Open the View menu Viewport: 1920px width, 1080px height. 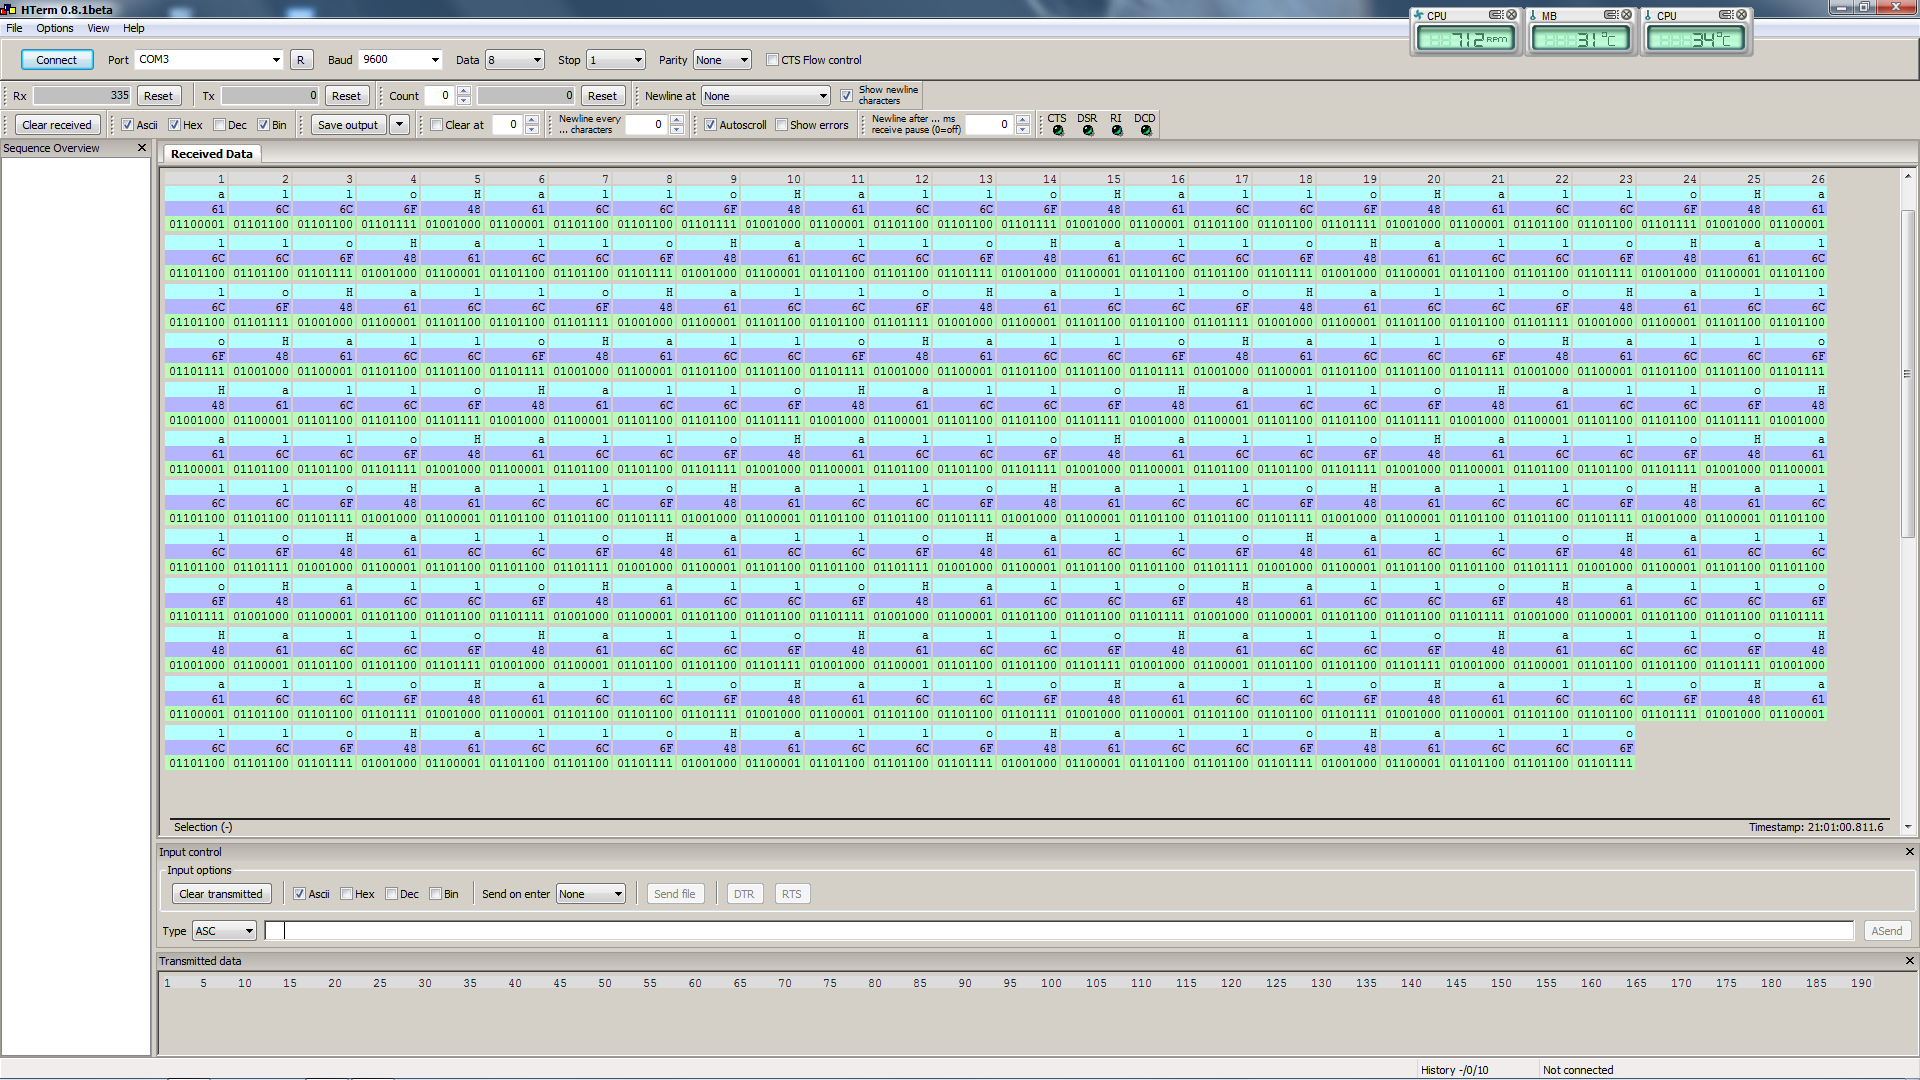[98, 28]
